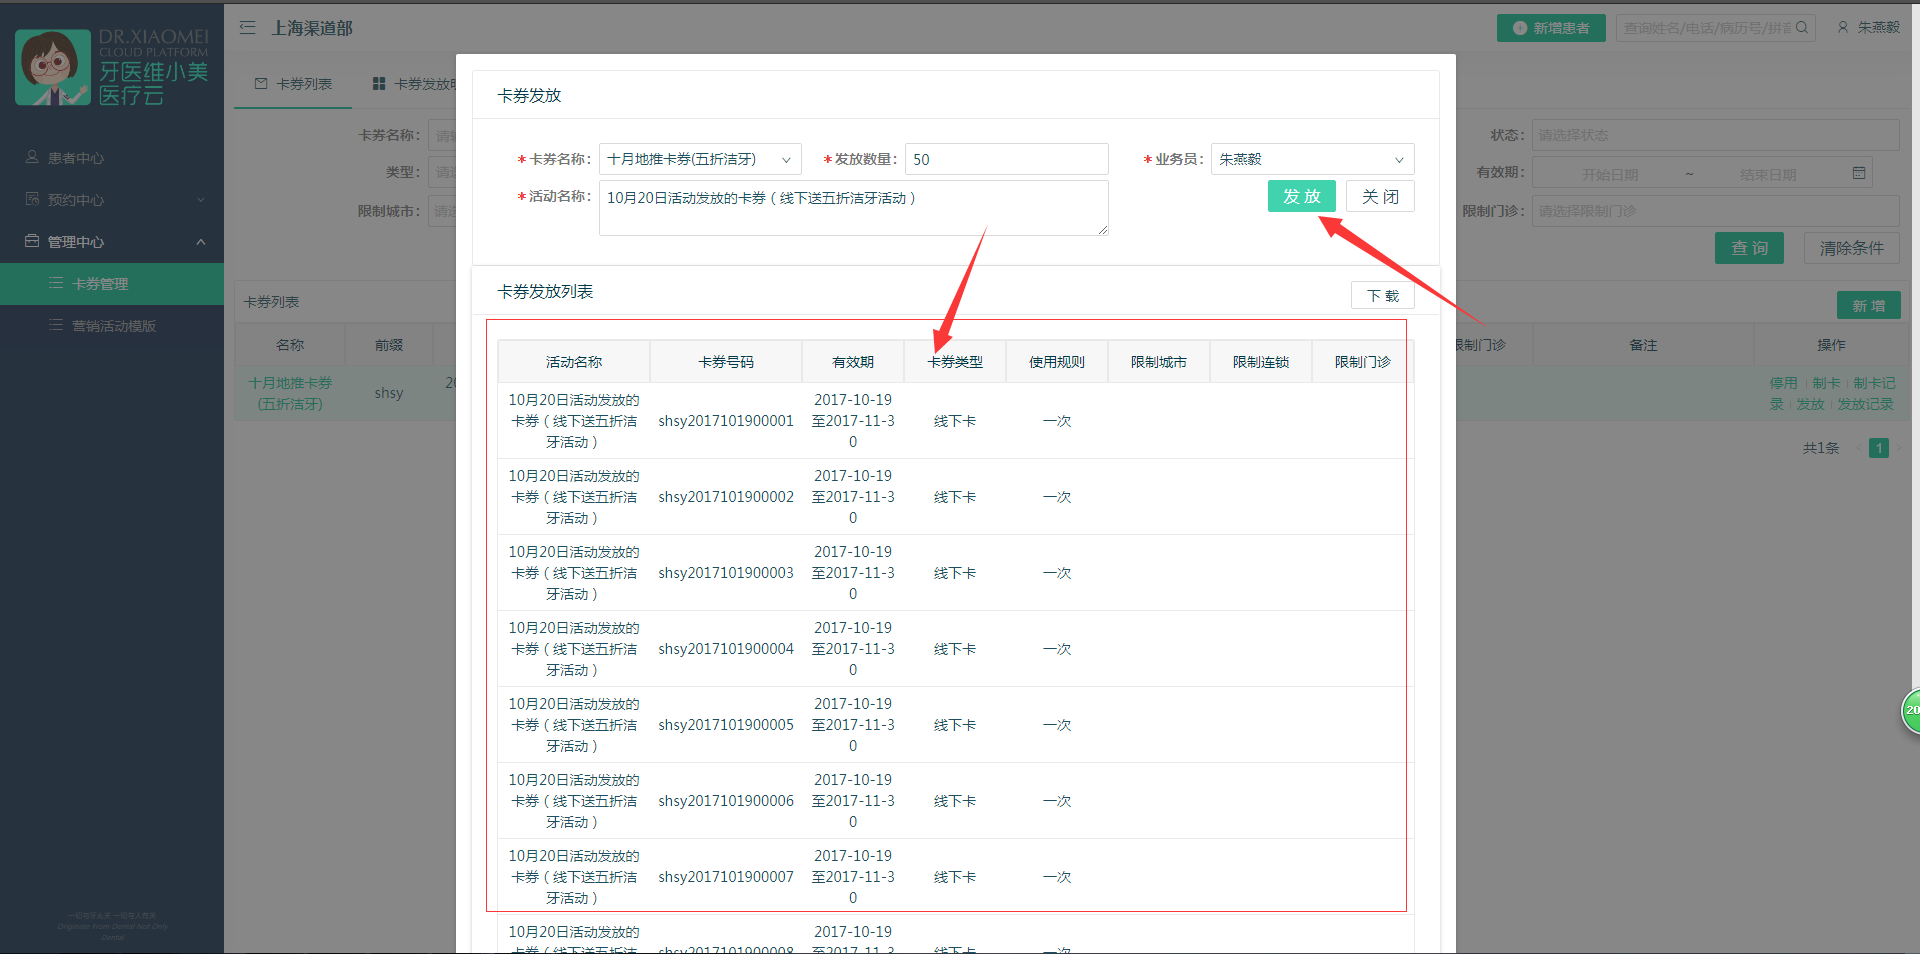Click the search magnifier icon in top bar
Viewport: 1920px width, 954px height.
coord(1801,28)
